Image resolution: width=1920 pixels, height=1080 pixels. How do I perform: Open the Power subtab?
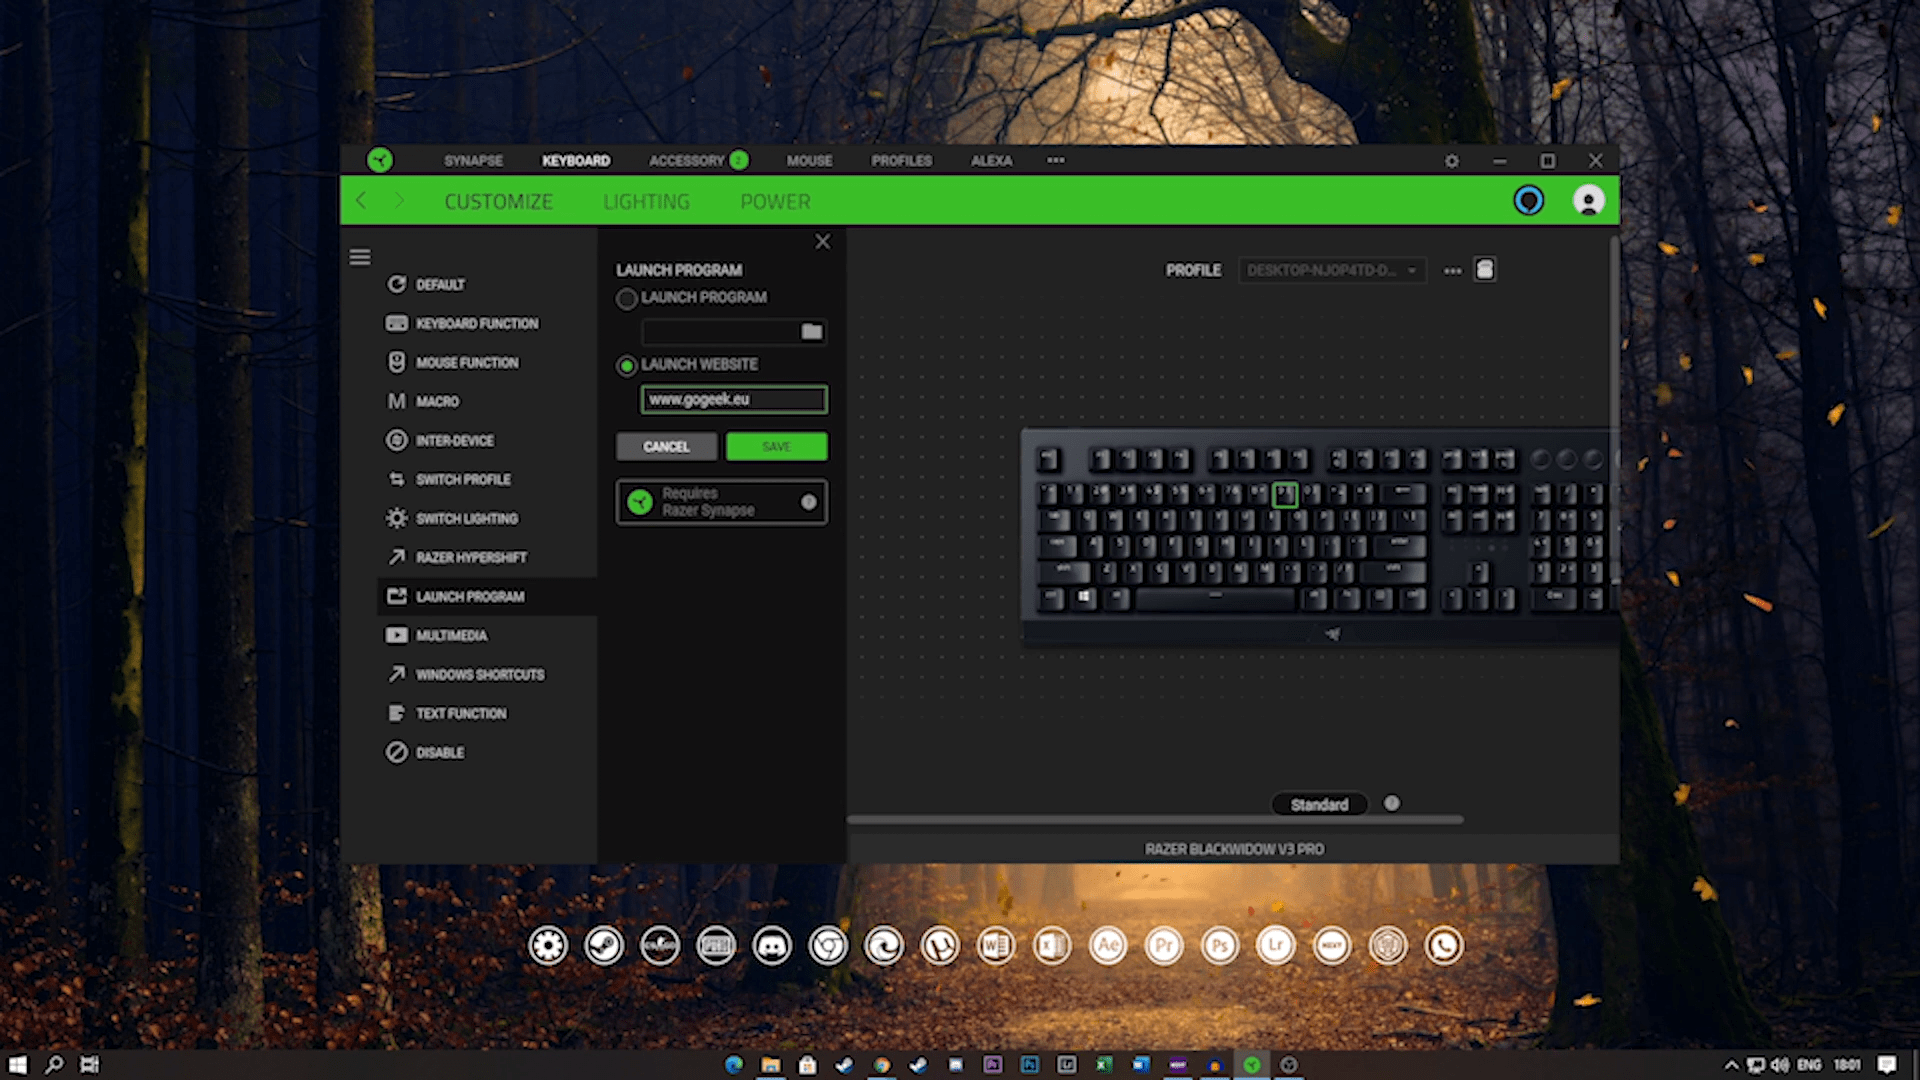tap(775, 202)
